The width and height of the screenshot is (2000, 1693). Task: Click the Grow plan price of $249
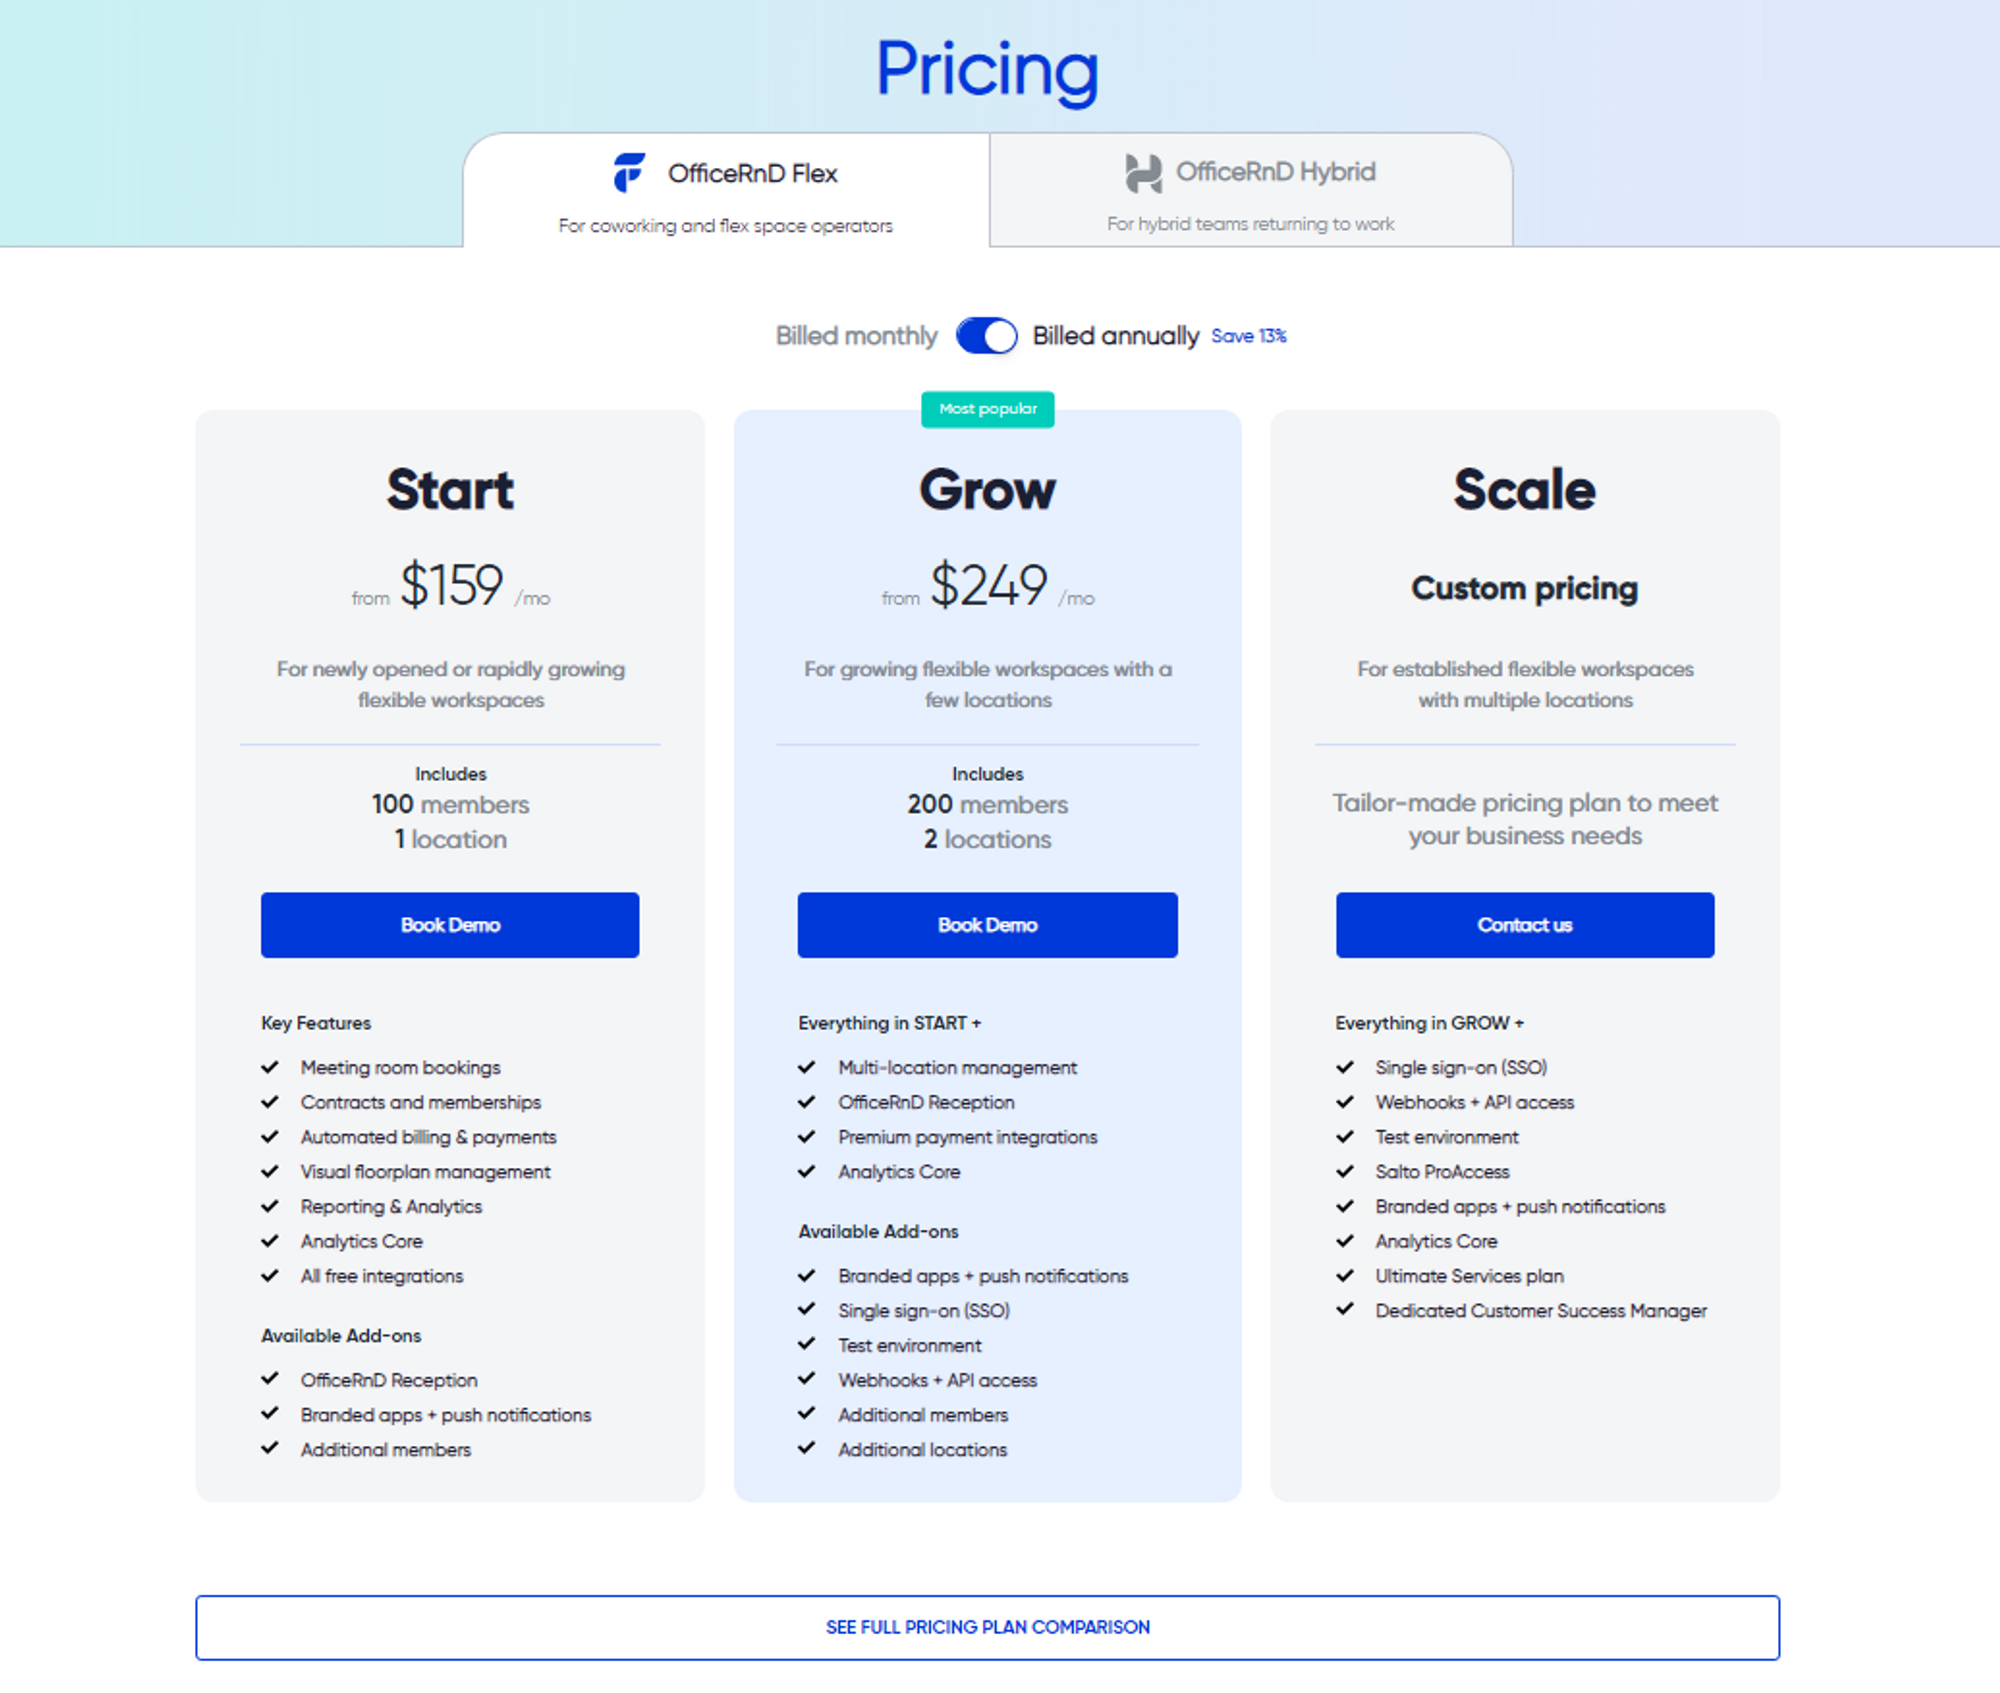tap(988, 585)
